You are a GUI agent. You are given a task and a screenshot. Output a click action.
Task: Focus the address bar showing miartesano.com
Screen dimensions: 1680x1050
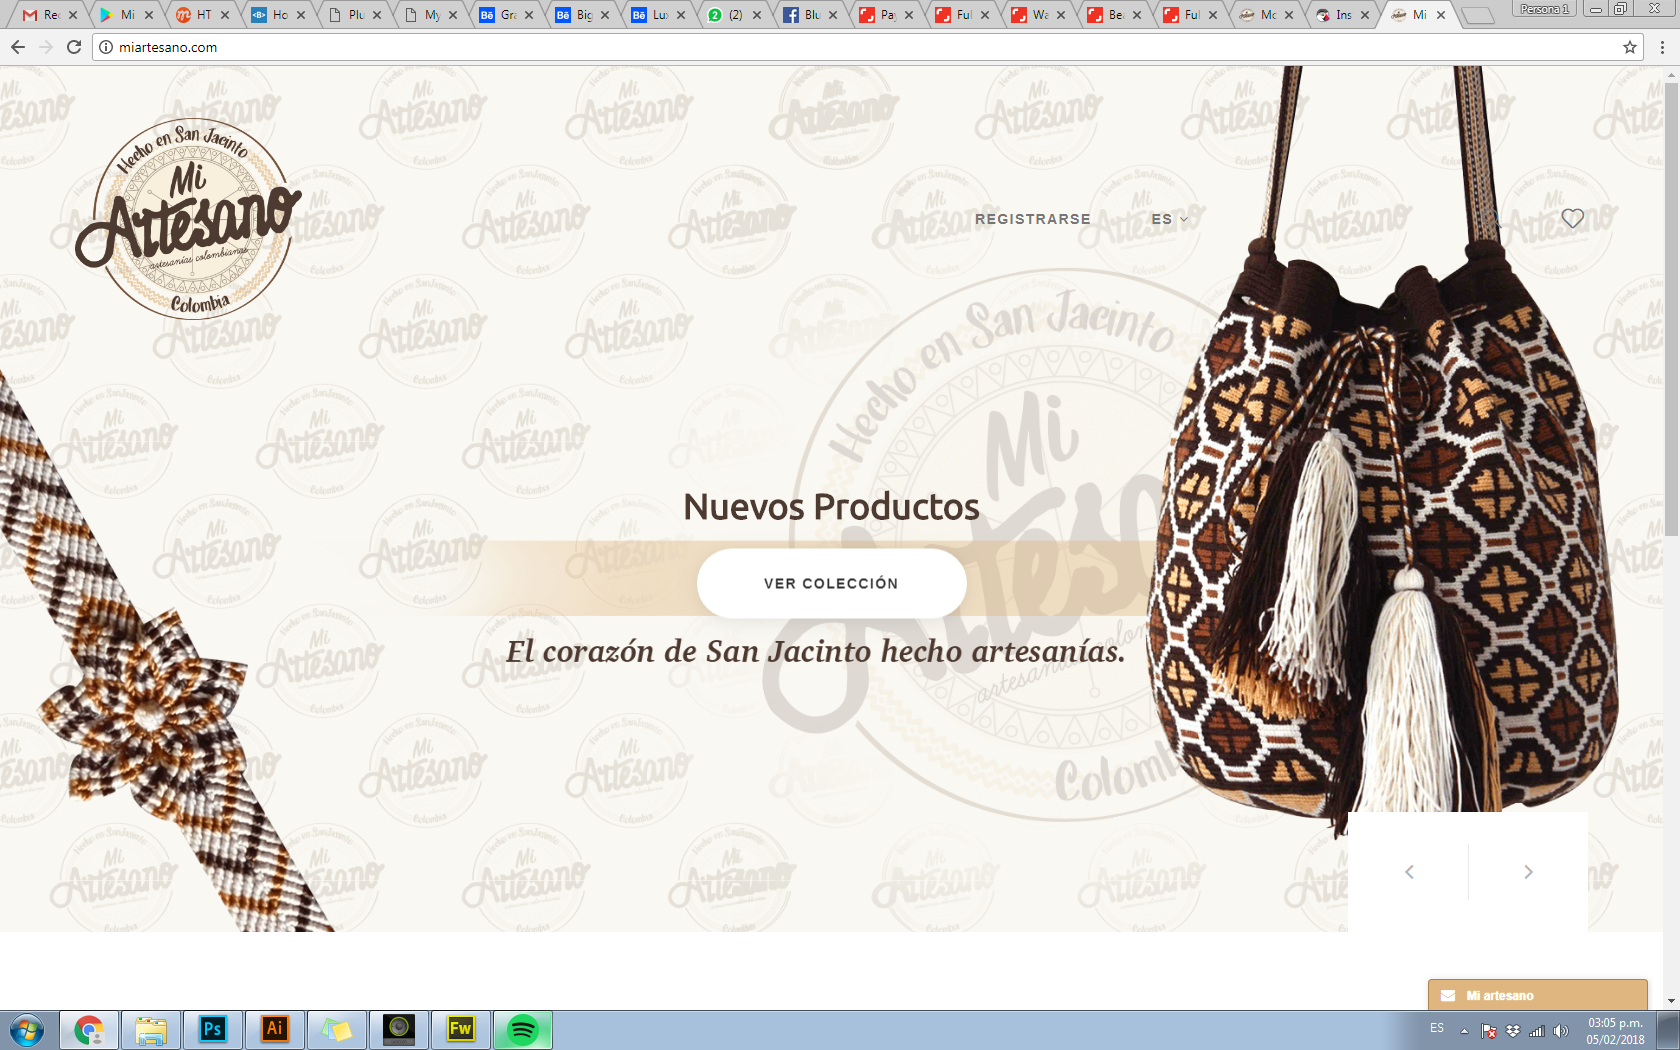pos(866,47)
